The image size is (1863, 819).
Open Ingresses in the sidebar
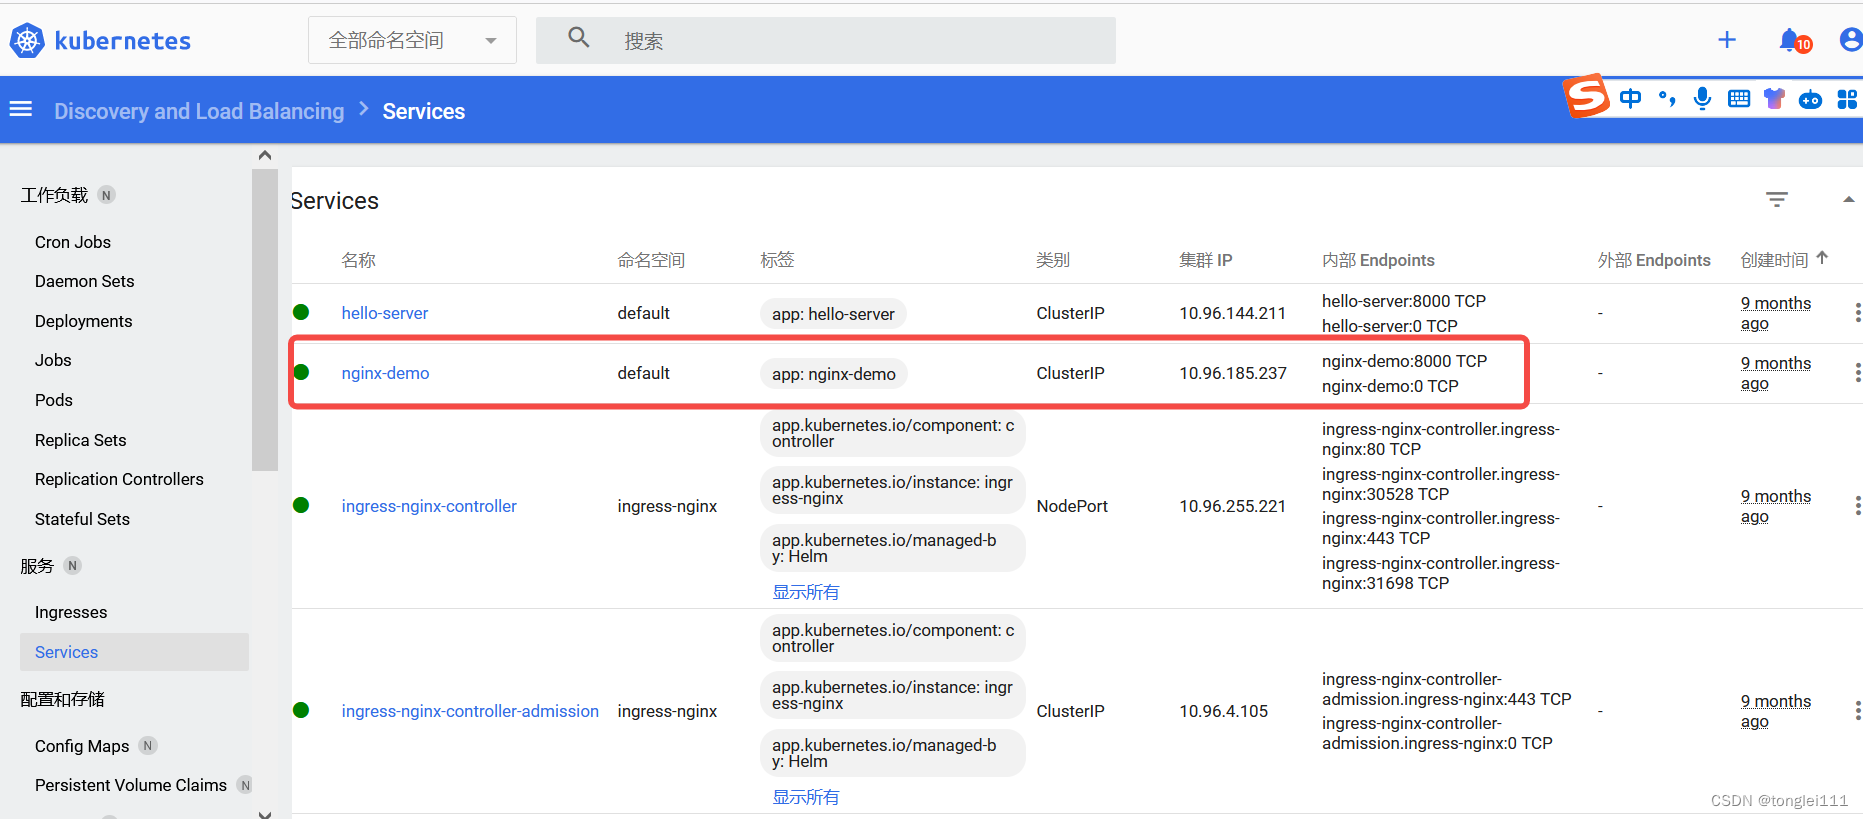point(71,612)
